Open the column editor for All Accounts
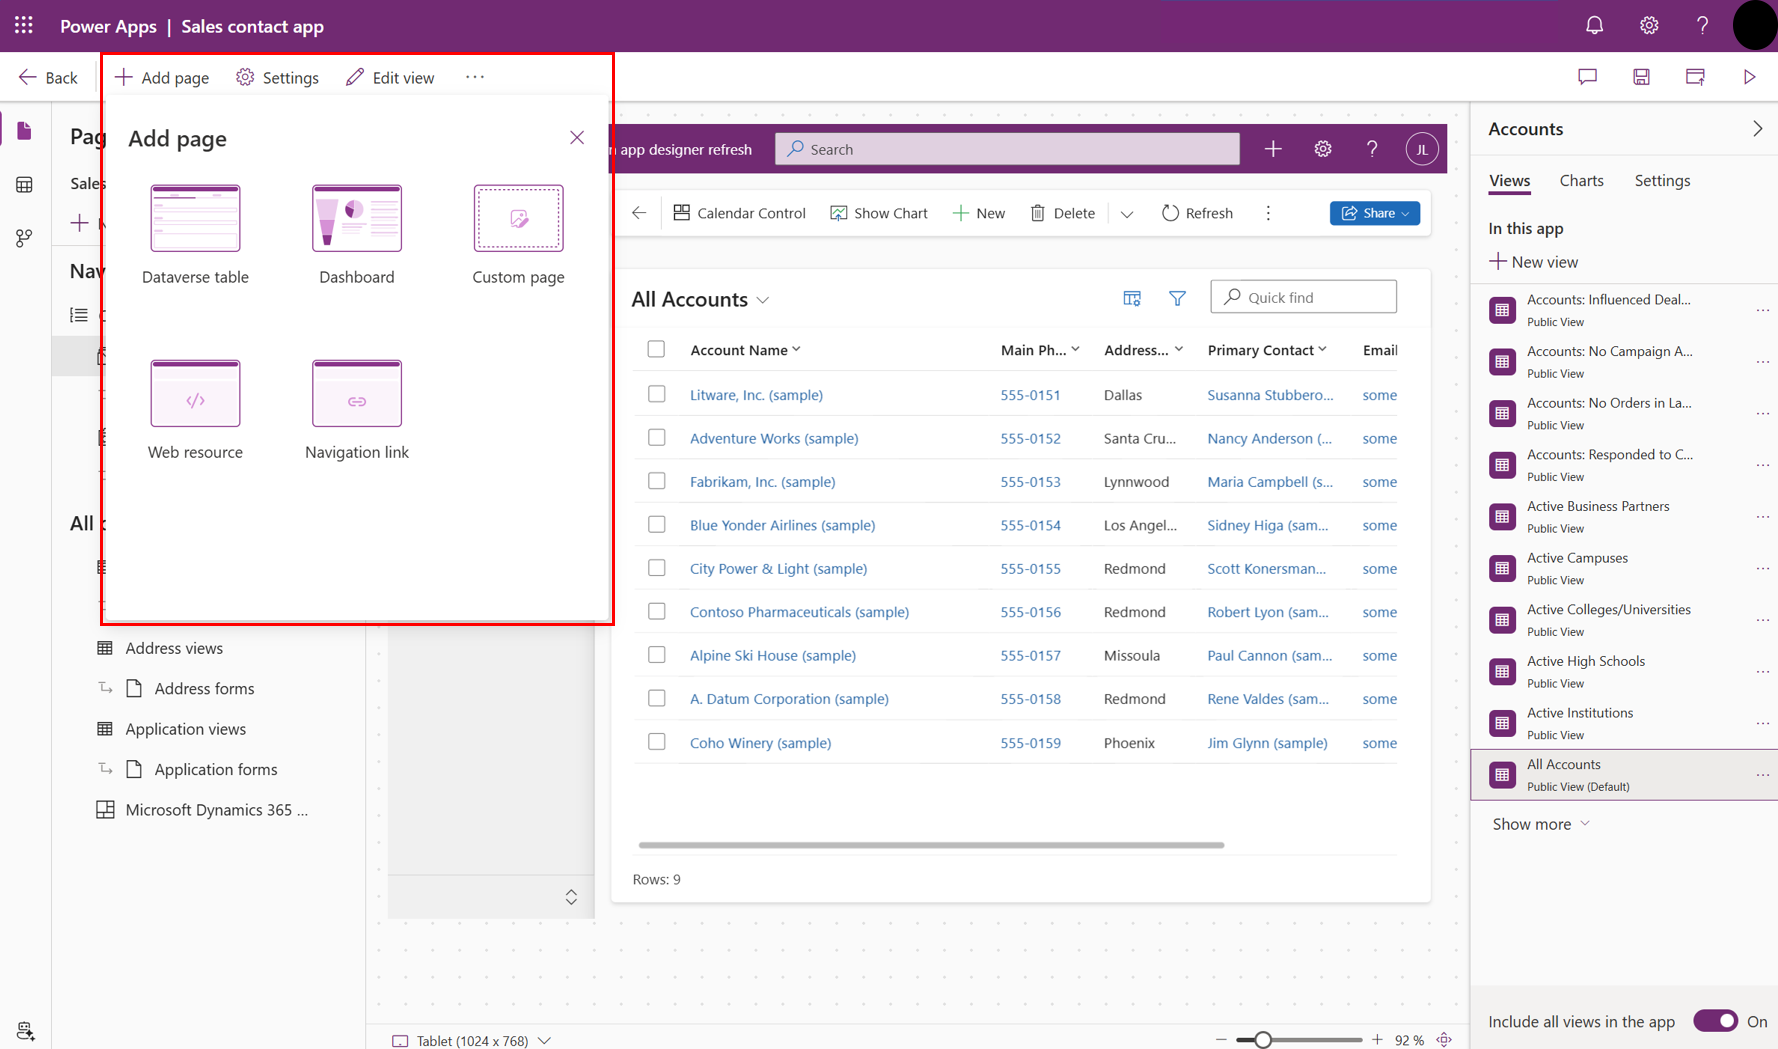Viewport: 1778px width, 1049px height. tap(1131, 297)
